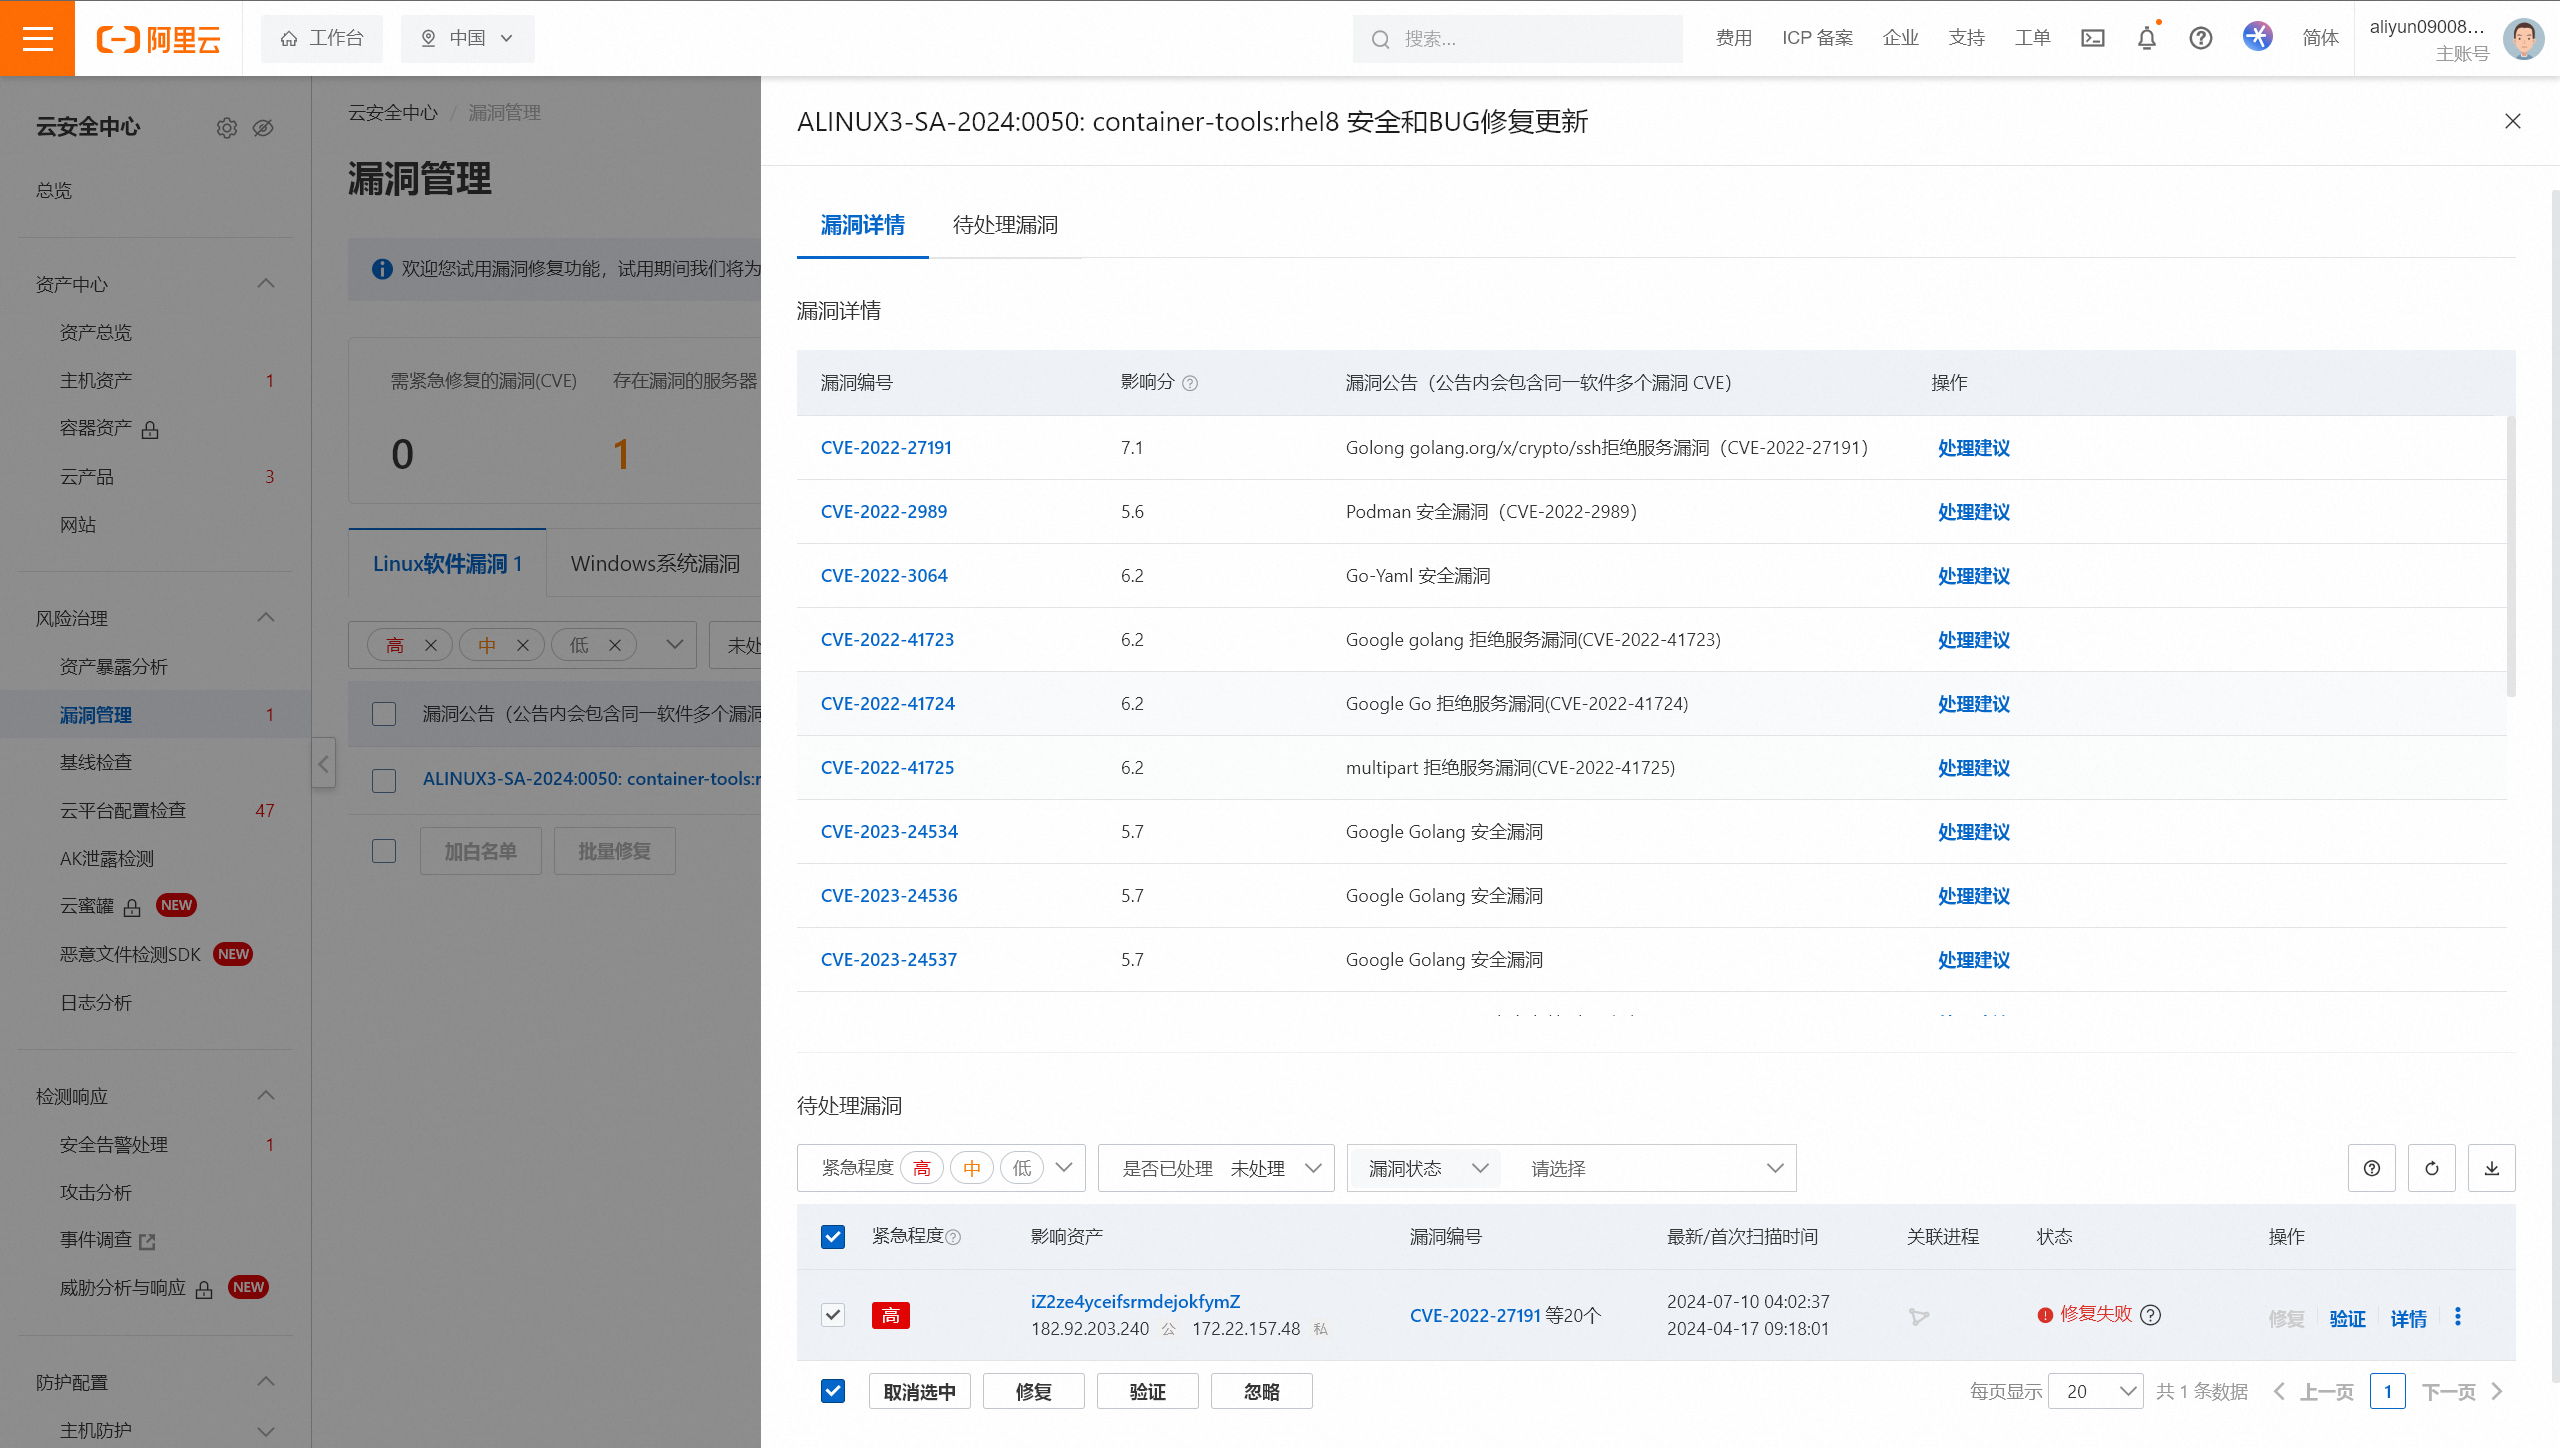Click the associated process icon in the row
The image size is (2560, 1448).
pyautogui.click(x=1918, y=1317)
